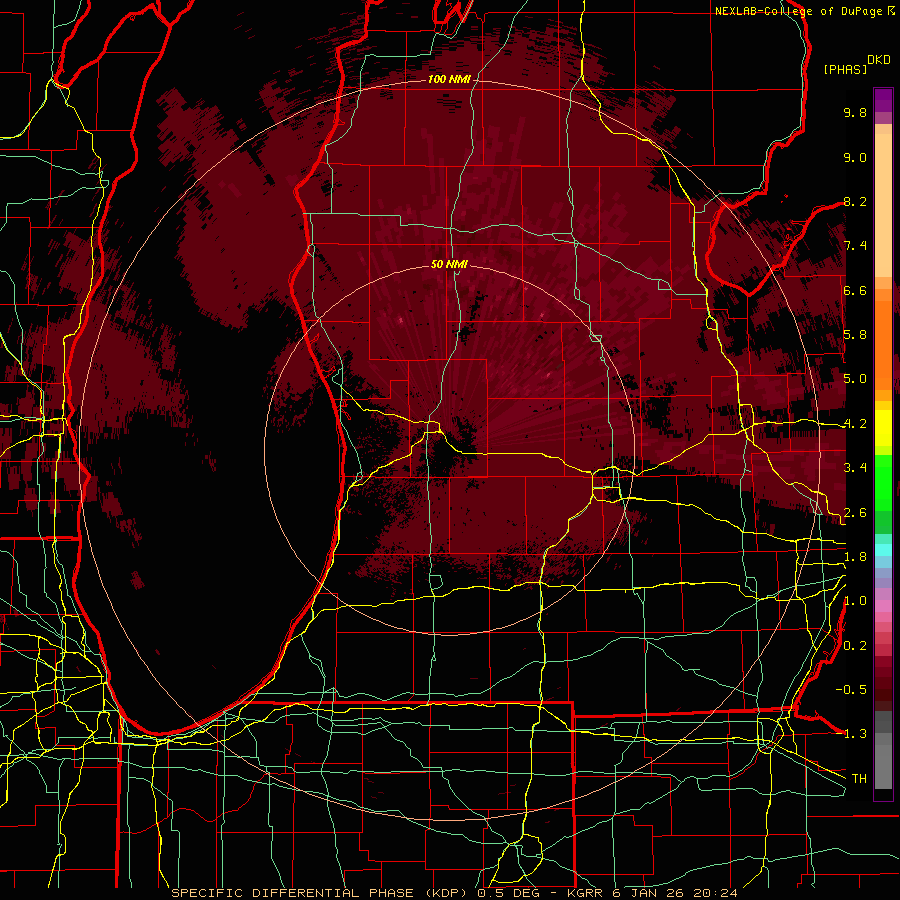The image size is (900, 900).
Task: Click the 1.8 value on the color scale
Action: (x=855, y=557)
